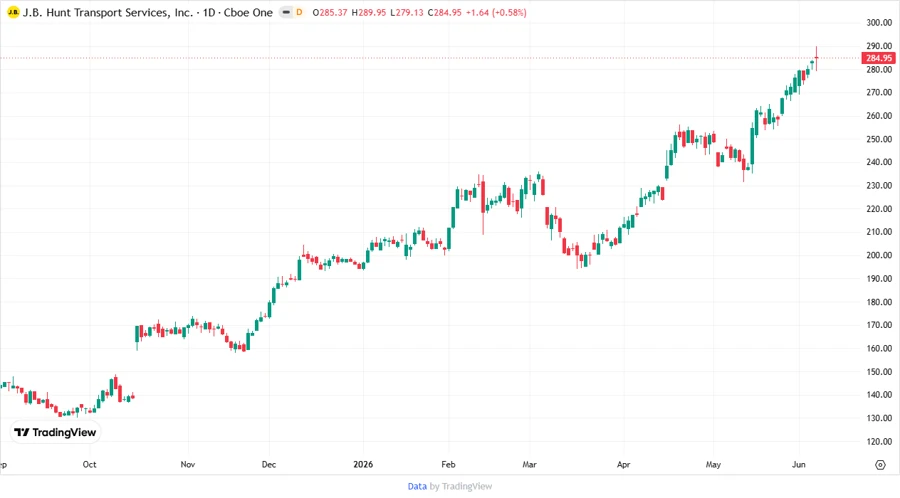Click the 250.00 price axis label
Image resolution: width=900 pixels, height=498 pixels.
[879, 139]
